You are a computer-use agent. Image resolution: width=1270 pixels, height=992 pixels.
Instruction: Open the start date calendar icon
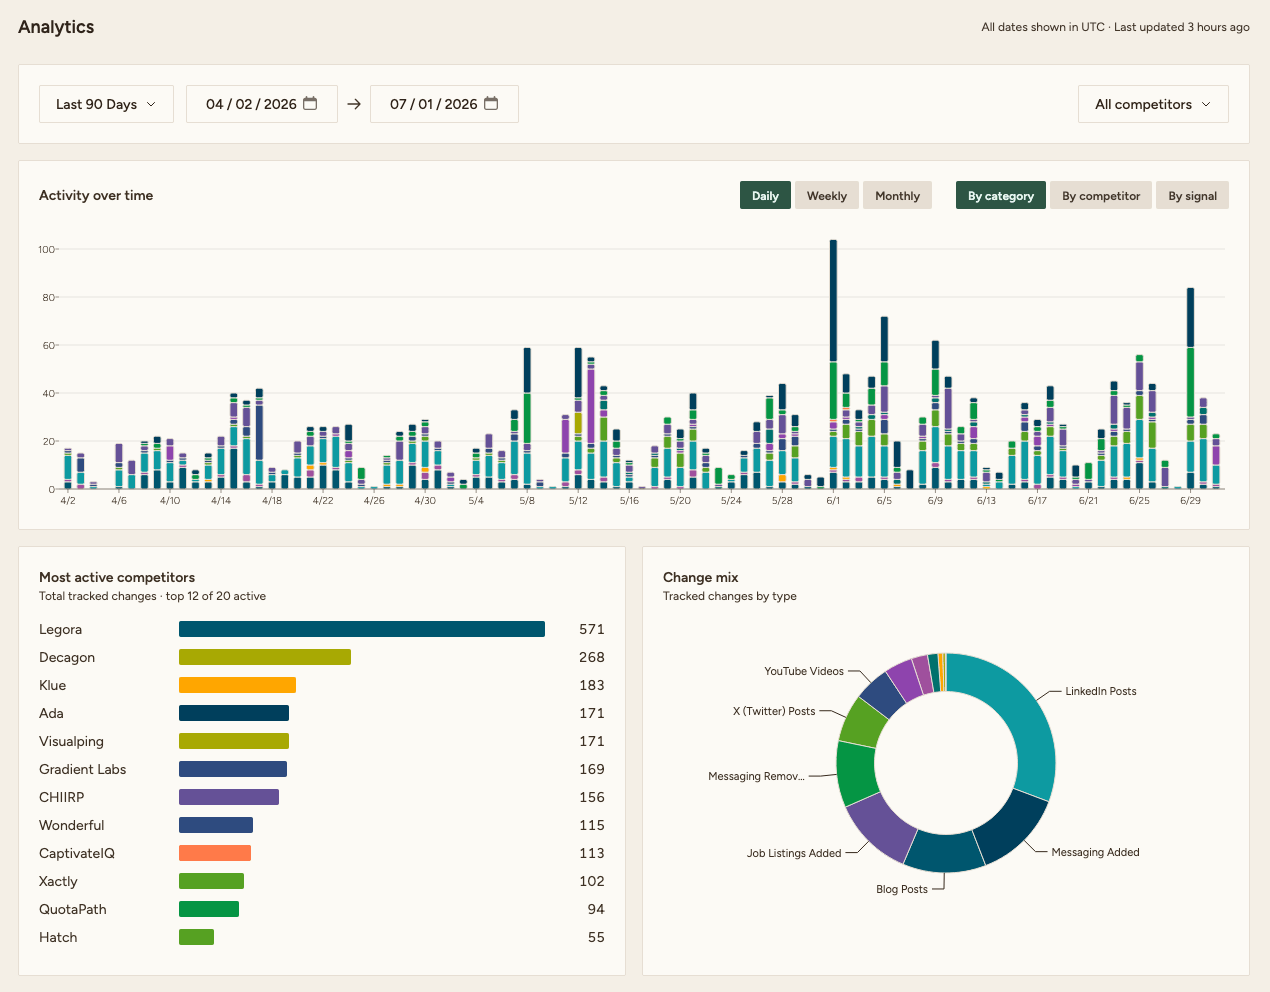[310, 104]
